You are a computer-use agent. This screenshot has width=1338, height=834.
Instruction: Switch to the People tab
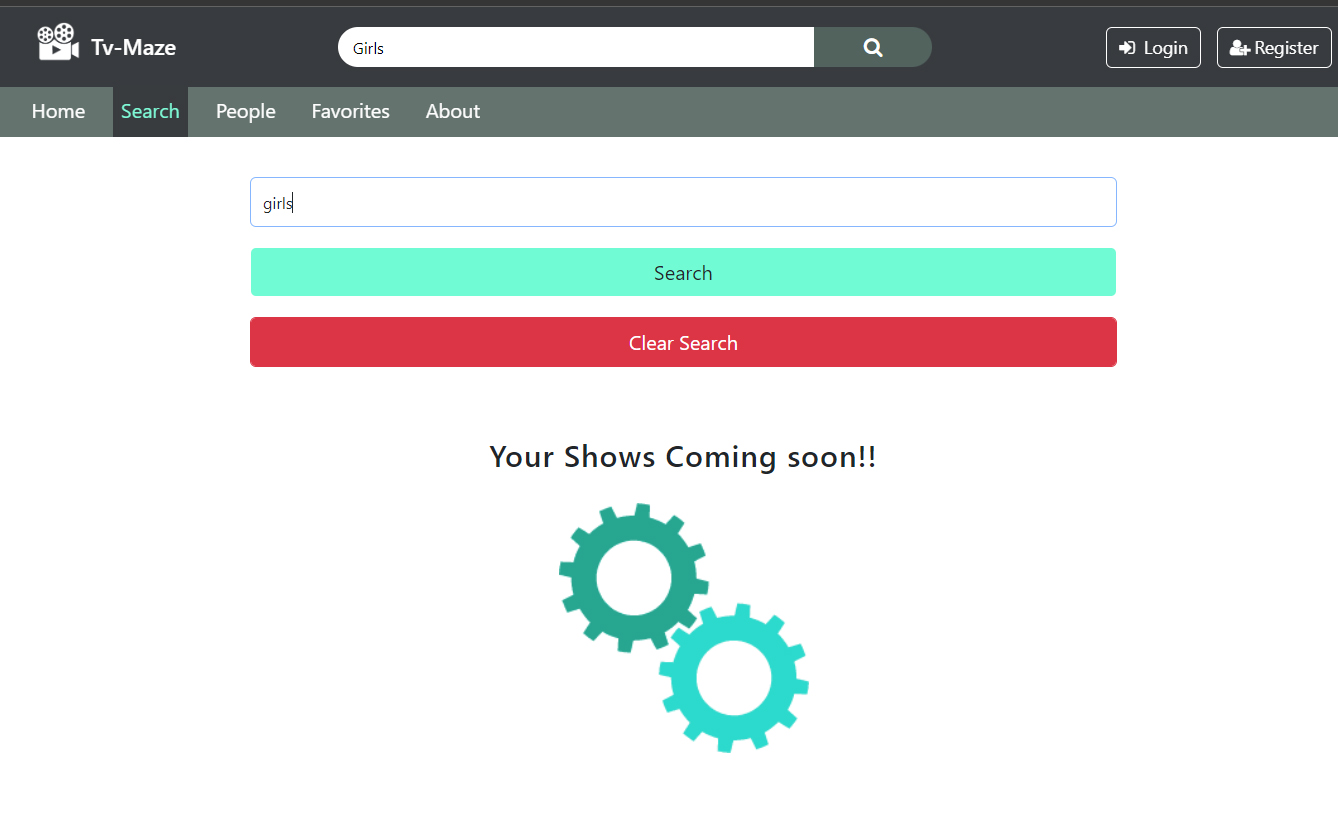pyautogui.click(x=245, y=111)
